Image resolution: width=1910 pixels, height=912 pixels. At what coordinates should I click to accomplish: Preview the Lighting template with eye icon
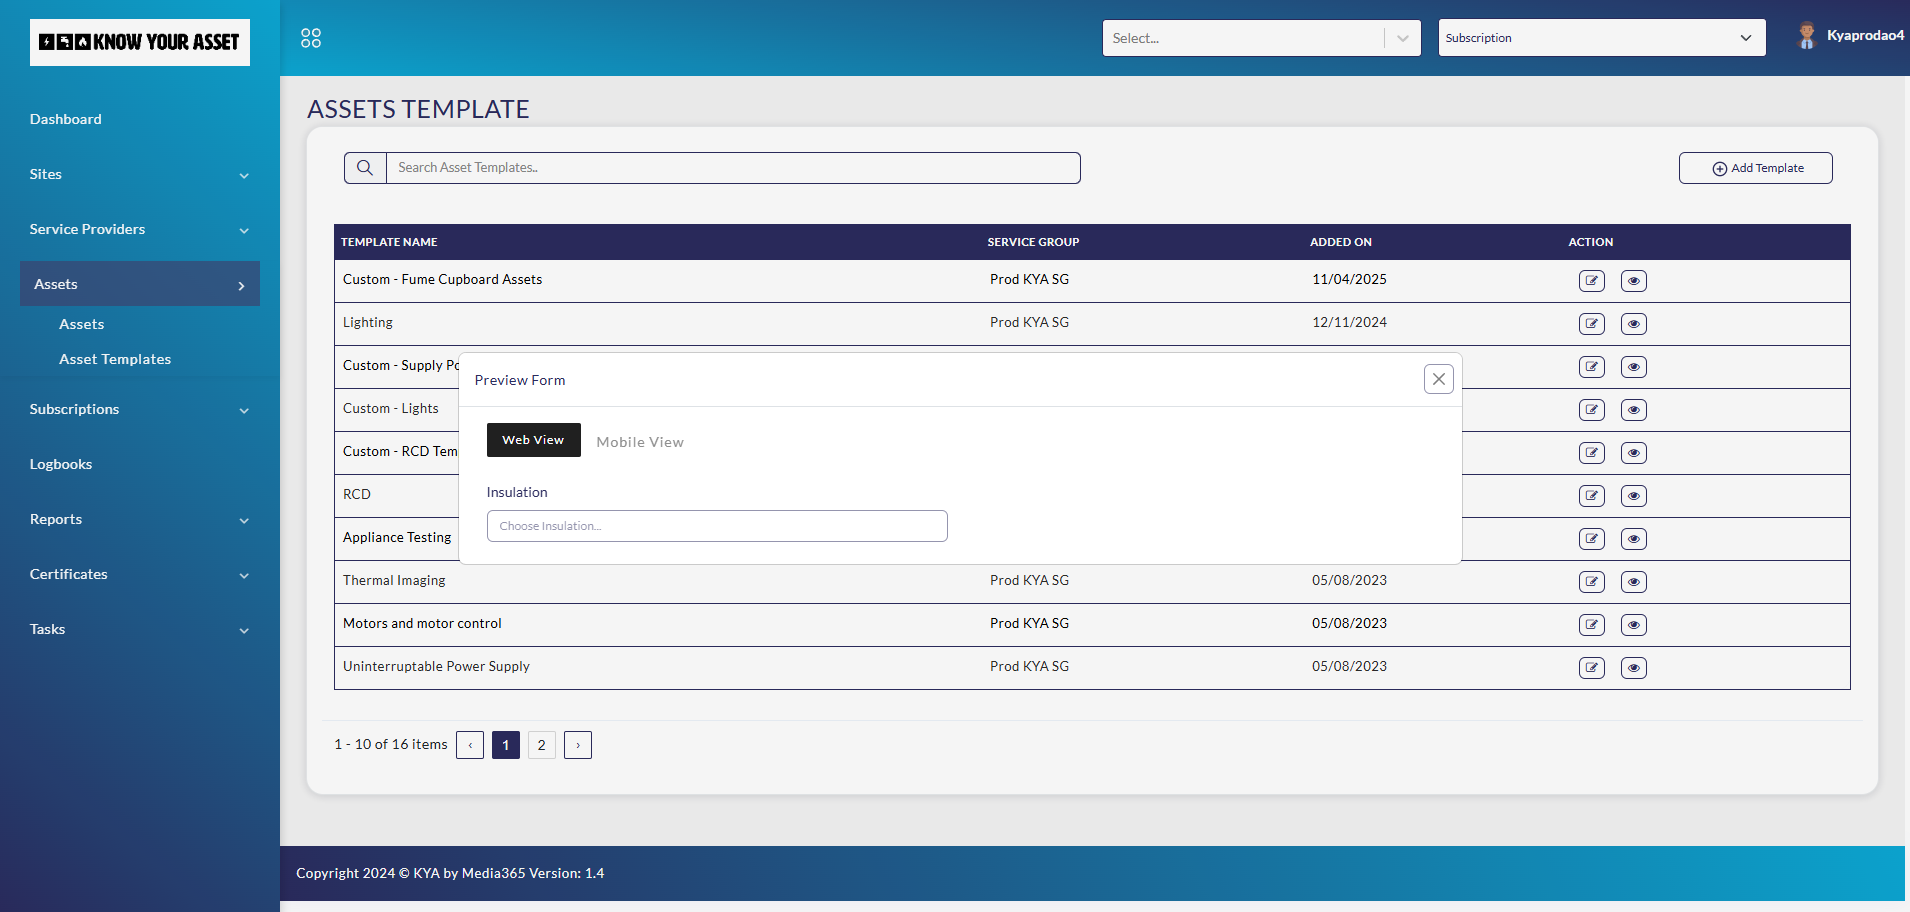point(1633,324)
